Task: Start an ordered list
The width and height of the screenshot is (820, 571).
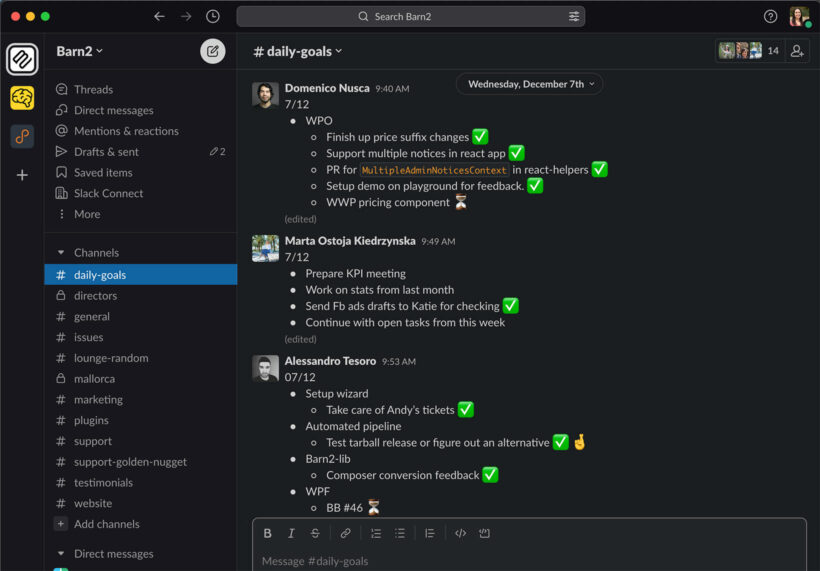Action: coord(375,533)
